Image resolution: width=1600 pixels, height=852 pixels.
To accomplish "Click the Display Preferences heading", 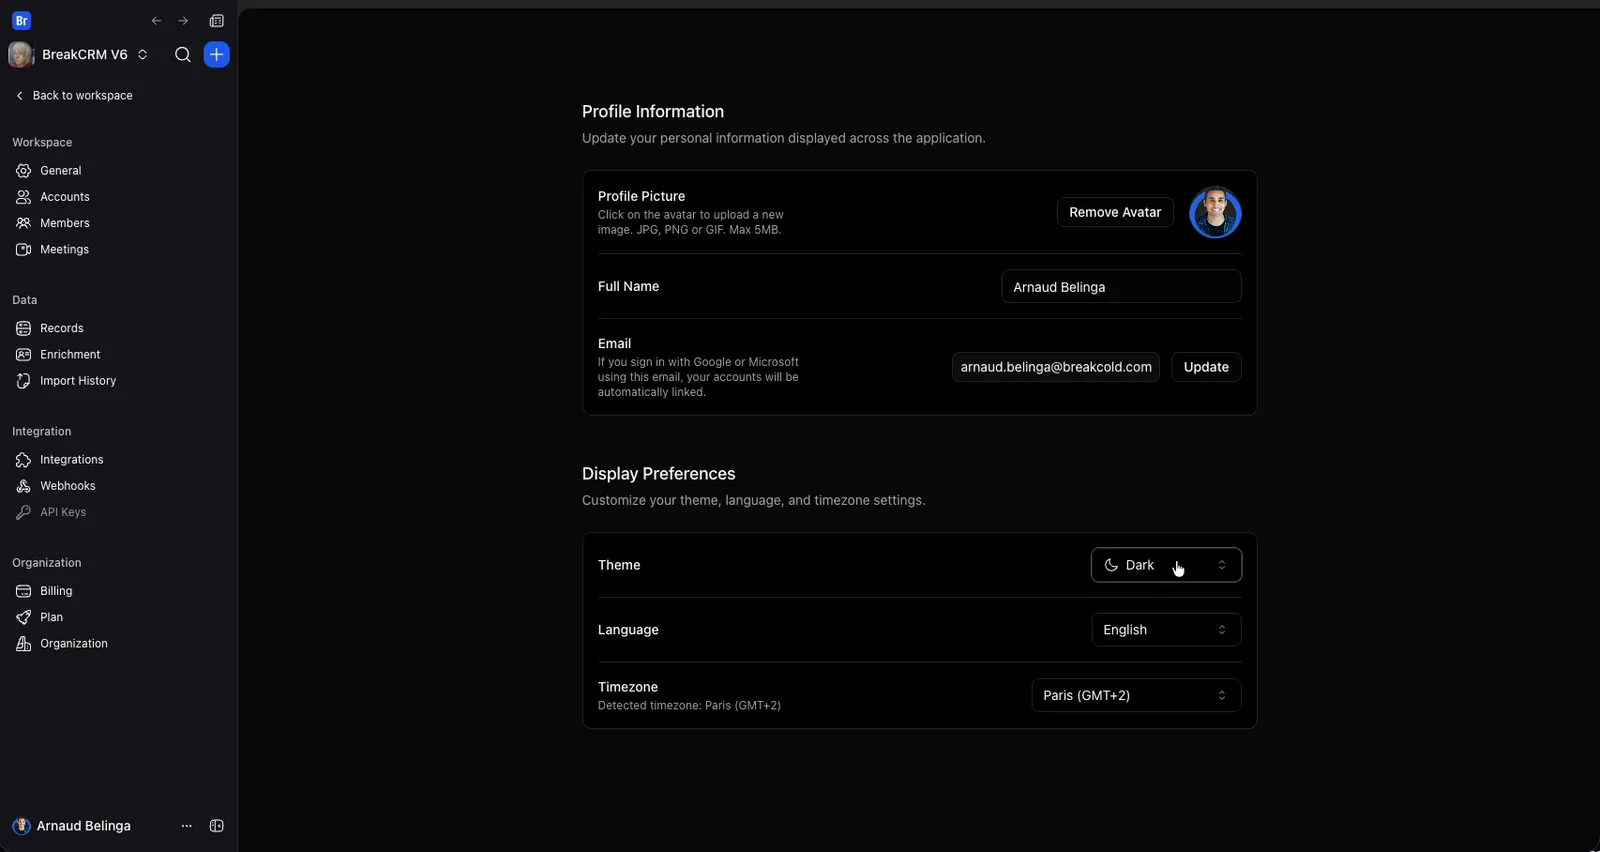I will point(659,474).
